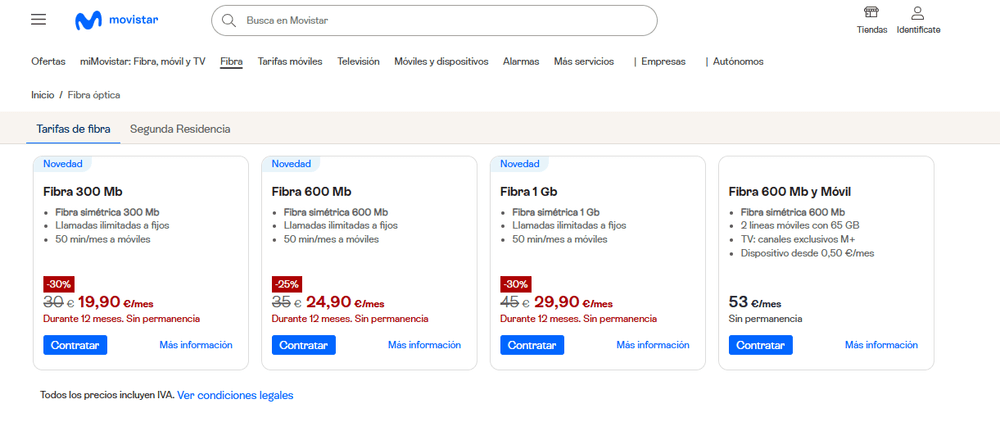The width and height of the screenshot is (1000, 422).
Task: Open Ver condiciones legales link
Action: pyautogui.click(x=235, y=395)
